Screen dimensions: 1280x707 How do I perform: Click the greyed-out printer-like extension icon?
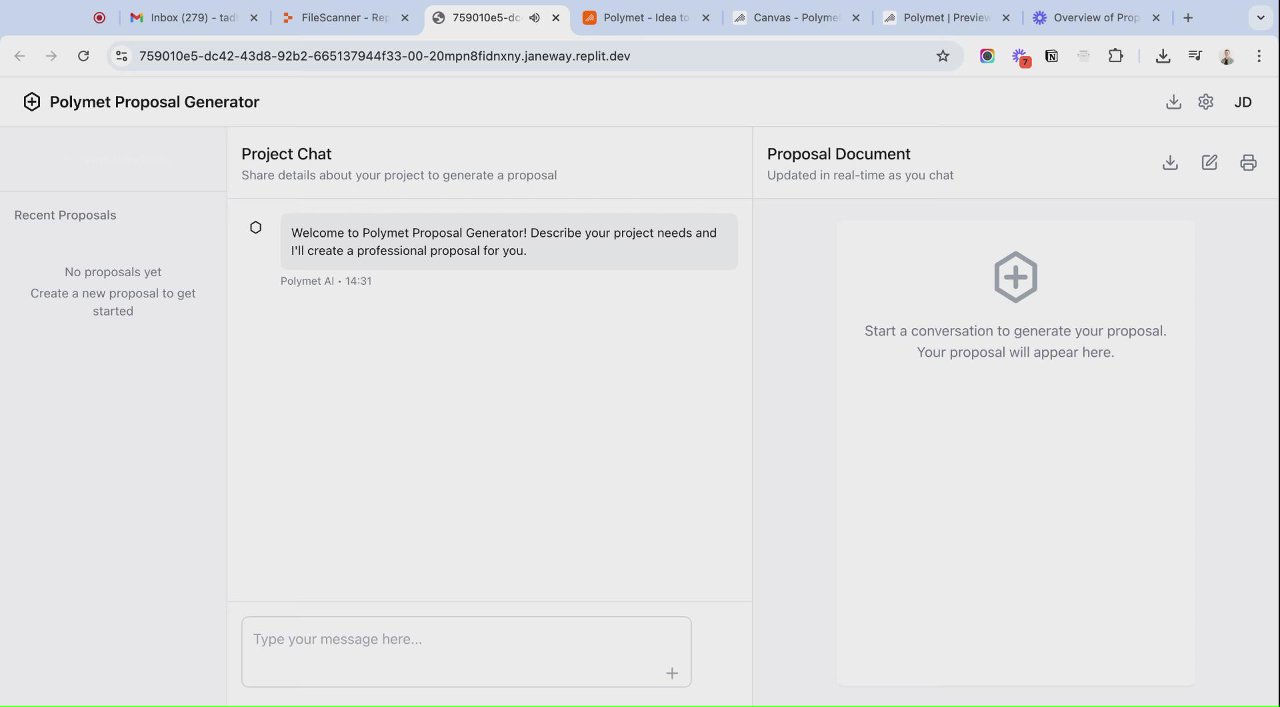pyautogui.click(x=1083, y=56)
